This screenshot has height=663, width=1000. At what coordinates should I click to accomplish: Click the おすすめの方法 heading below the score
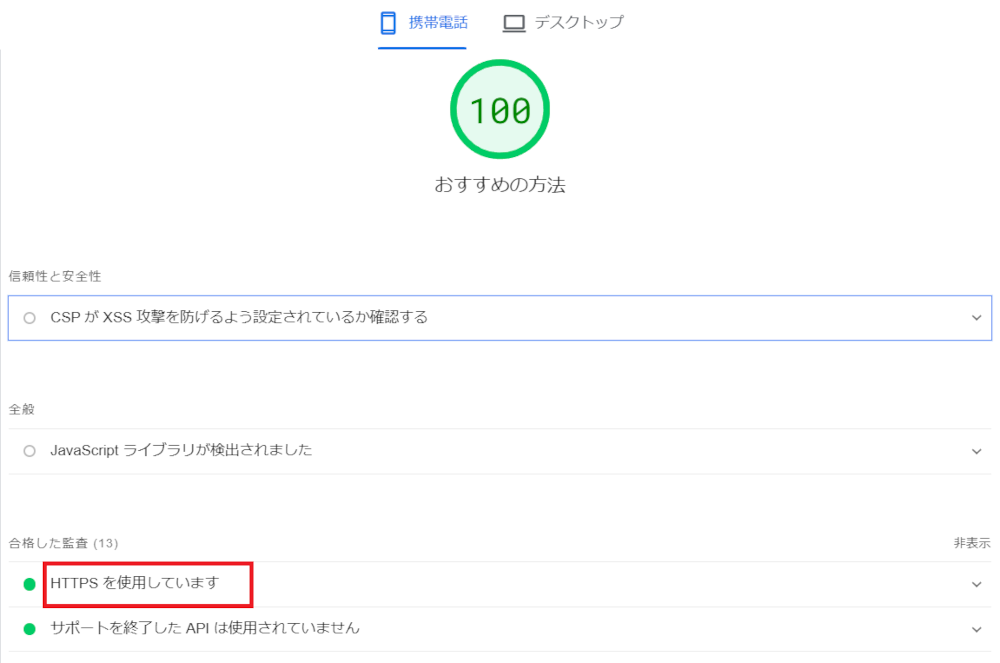tap(500, 185)
